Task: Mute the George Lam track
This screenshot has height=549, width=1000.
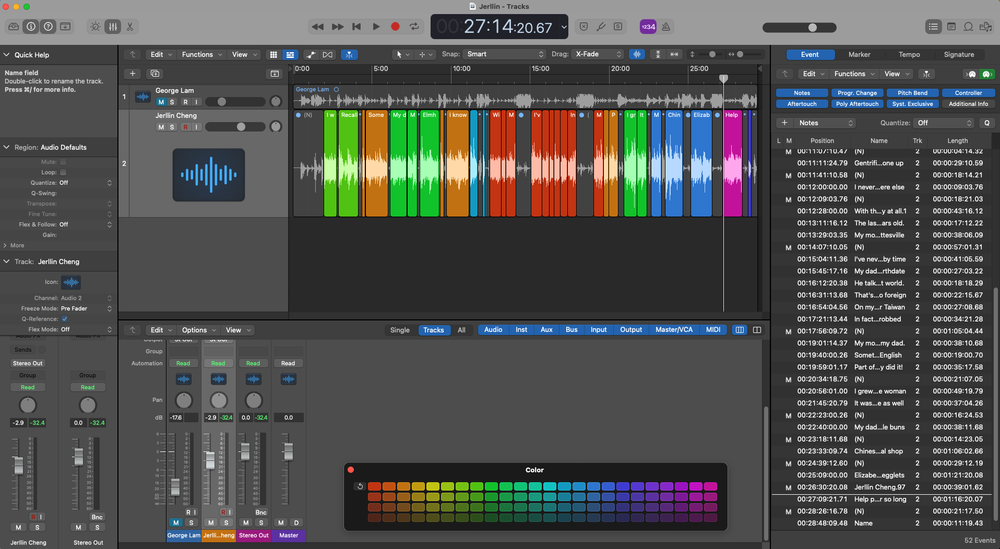Action: pos(160,101)
